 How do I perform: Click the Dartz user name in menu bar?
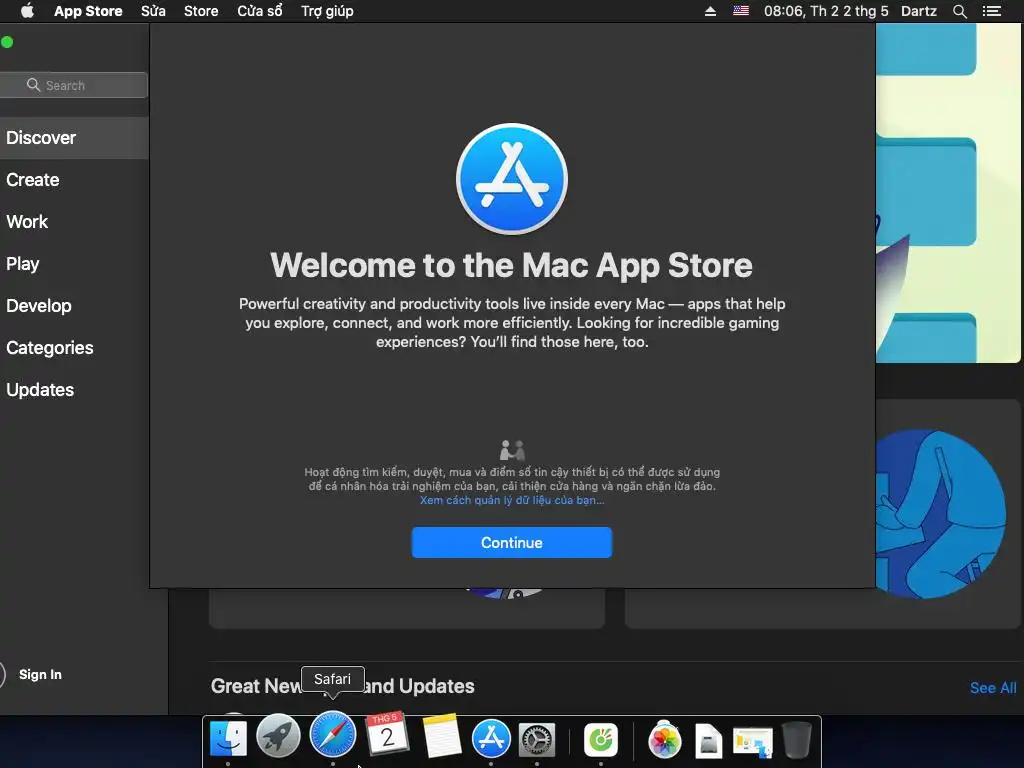[918, 11]
